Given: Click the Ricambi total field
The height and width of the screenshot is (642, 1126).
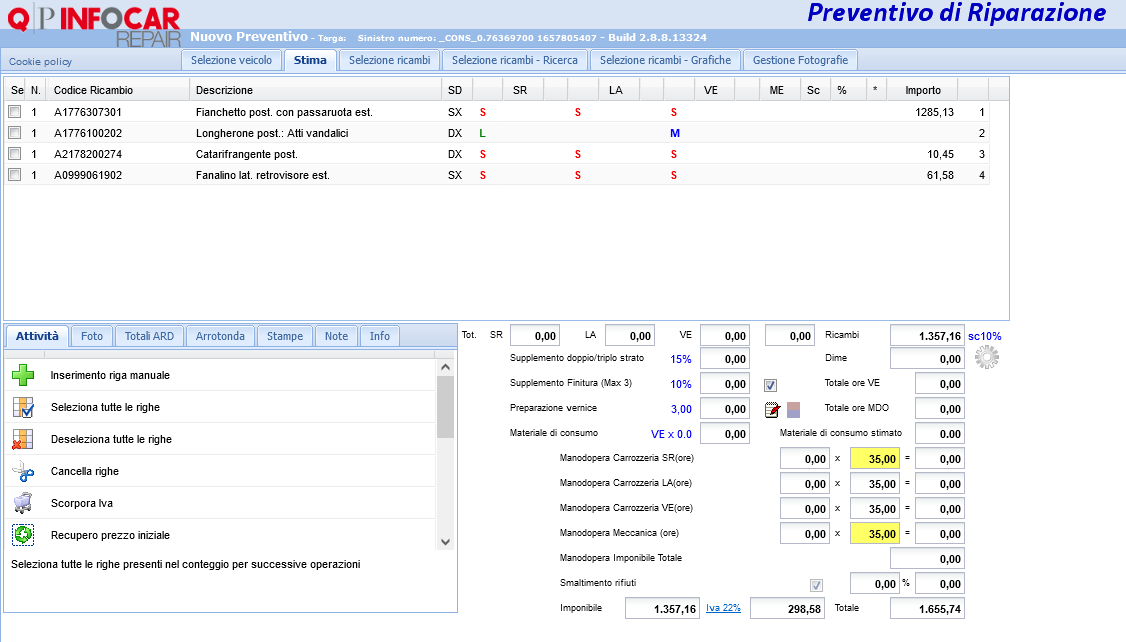Looking at the screenshot, I should pos(927,335).
